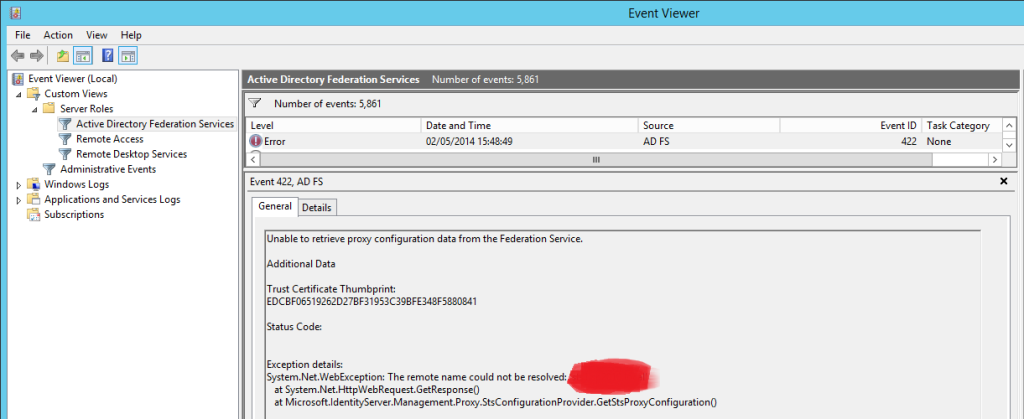The height and width of the screenshot is (419, 1024).
Task: Expand the Windows Logs node
Action: [x=19, y=185]
